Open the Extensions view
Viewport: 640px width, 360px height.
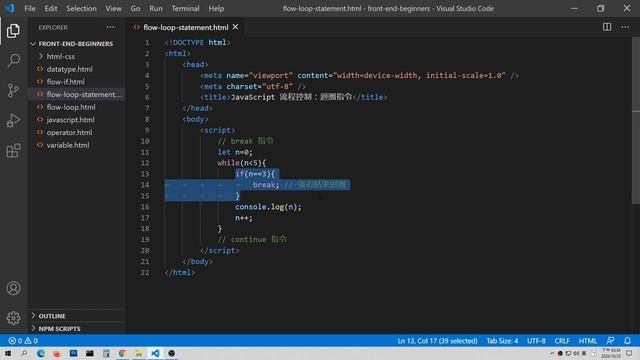point(13,150)
